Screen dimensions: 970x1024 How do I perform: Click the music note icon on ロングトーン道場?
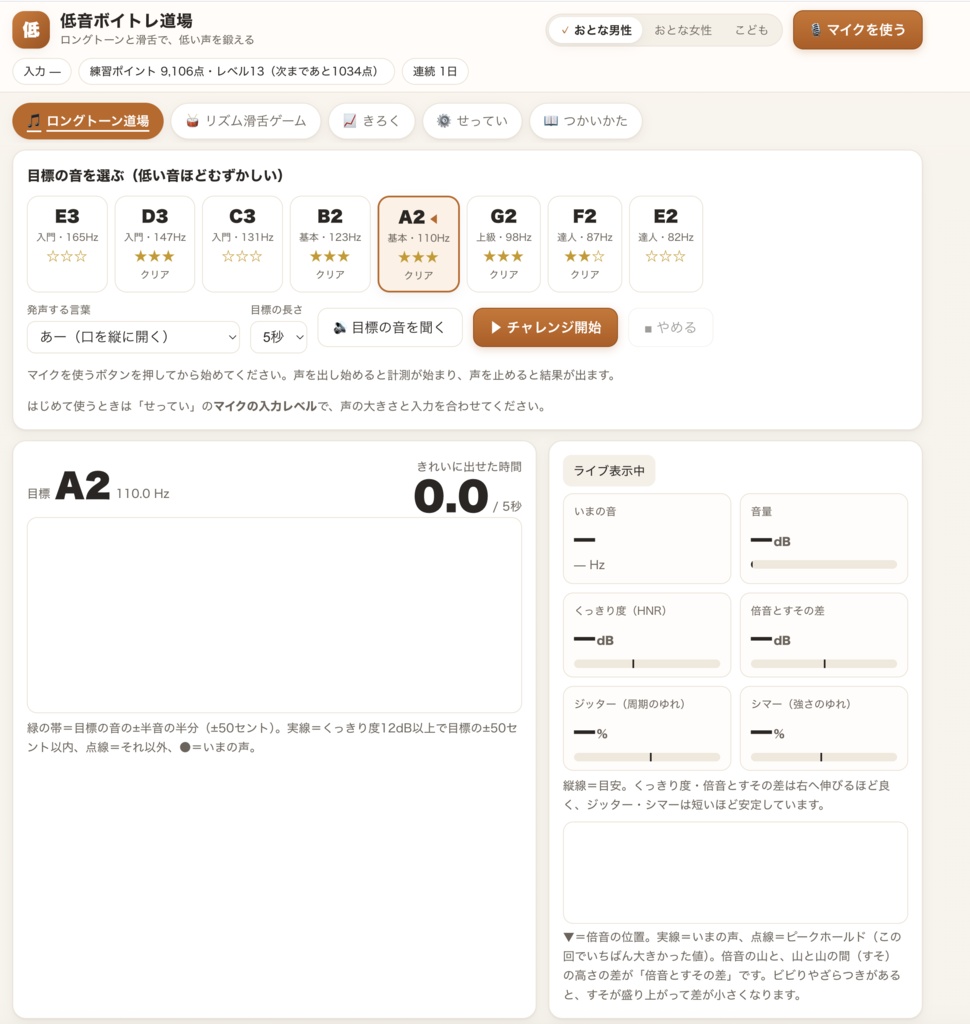pyautogui.click(x=34, y=121)
